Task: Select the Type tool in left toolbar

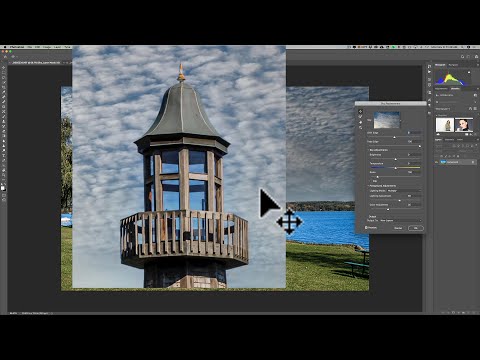Action: [x=4, y=155]
